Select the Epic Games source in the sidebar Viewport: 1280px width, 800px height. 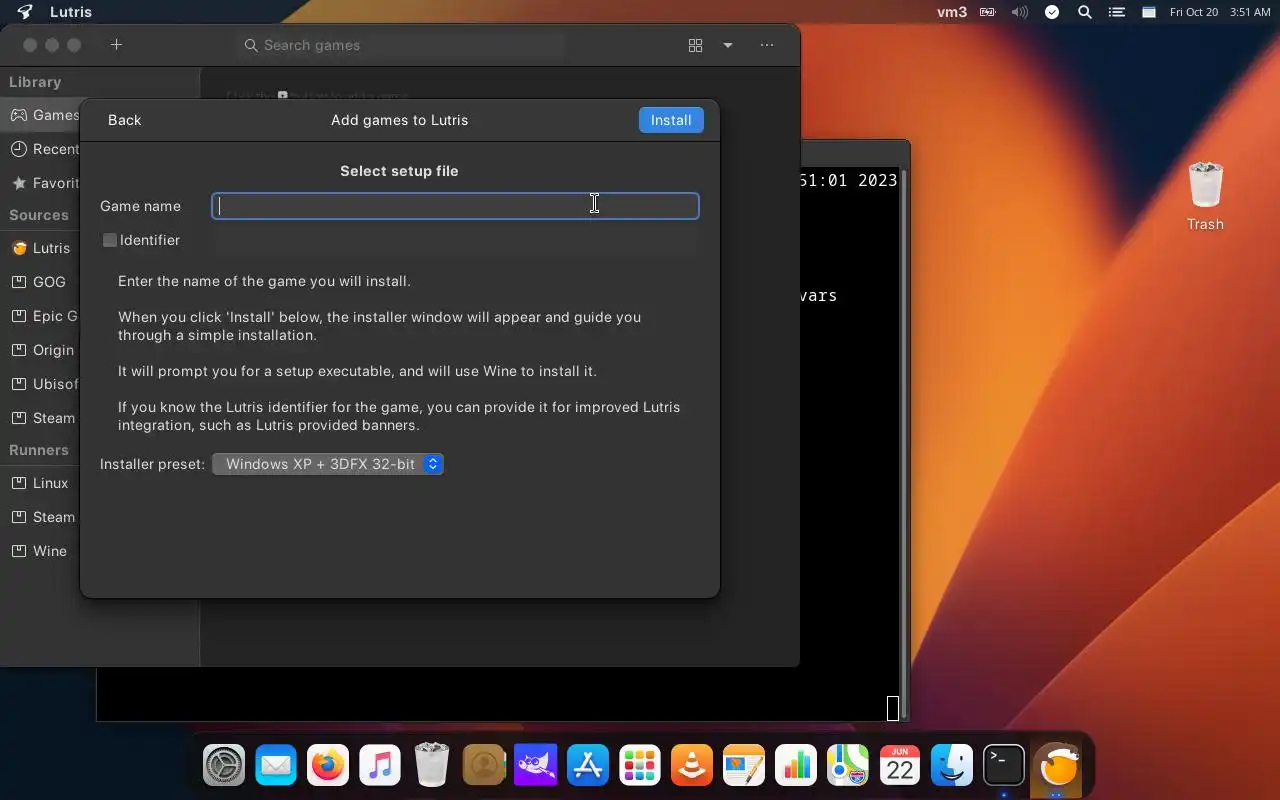pyautogui.click(x=42, y=316)
